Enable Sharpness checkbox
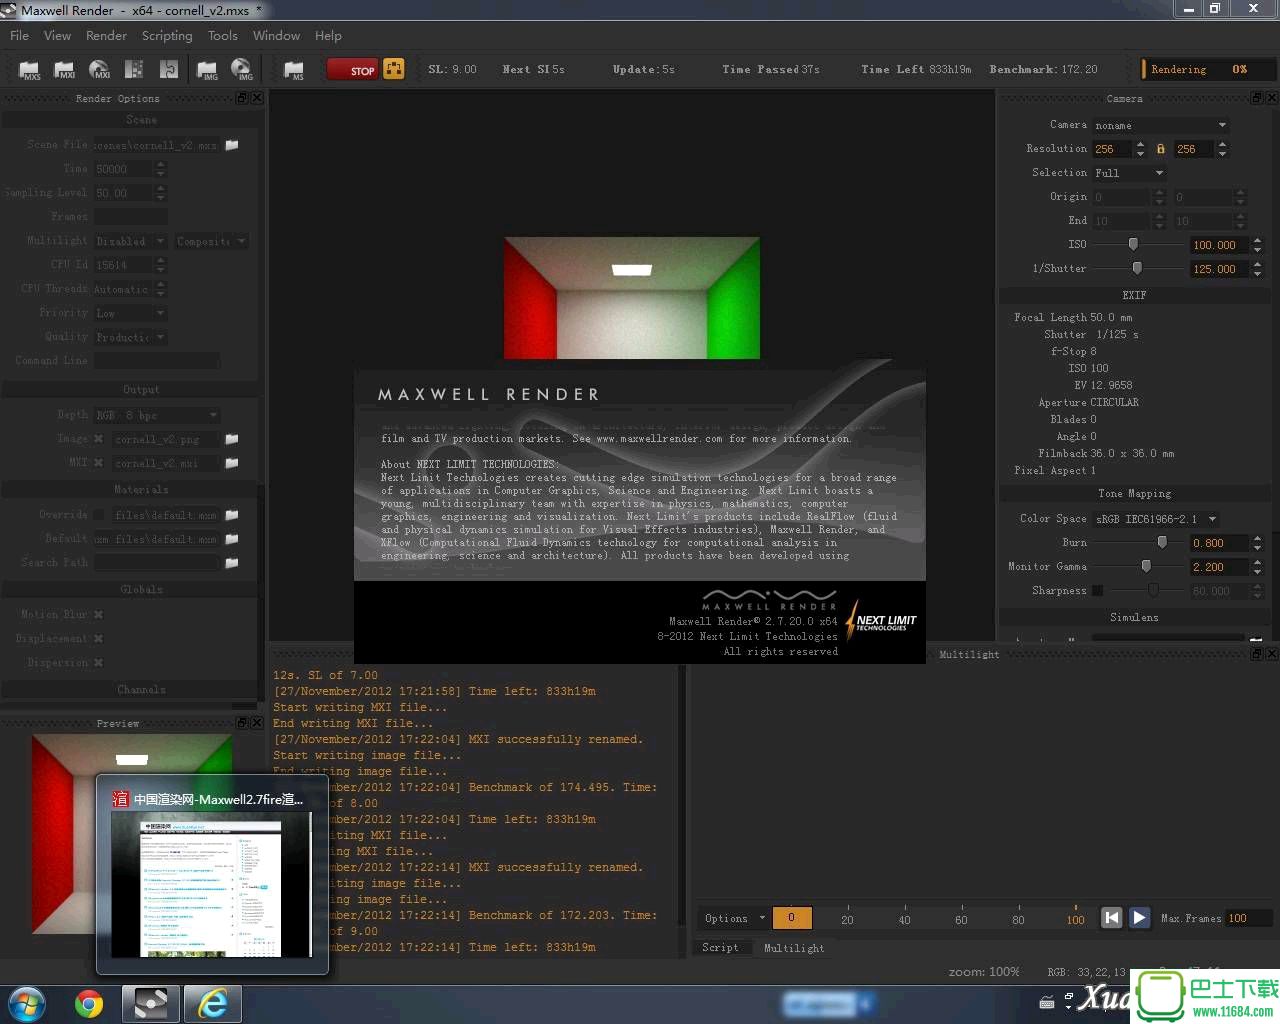This screenshot has width=1280, height=1024. click(1097, 591)
